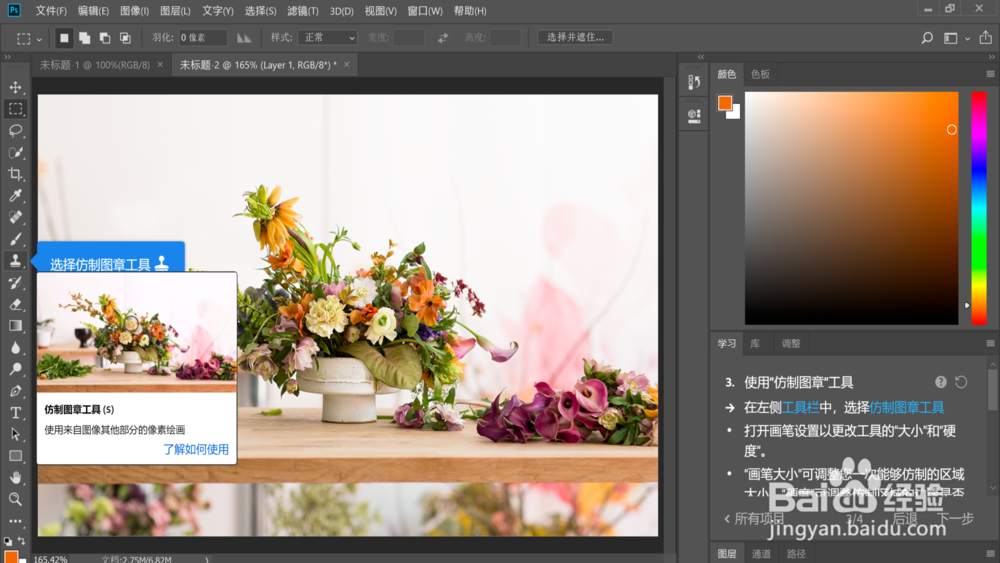The width and height of the screenshot is (1000, 563).
Task: Select the Lasso tool
Action: (x=15, y=130)
